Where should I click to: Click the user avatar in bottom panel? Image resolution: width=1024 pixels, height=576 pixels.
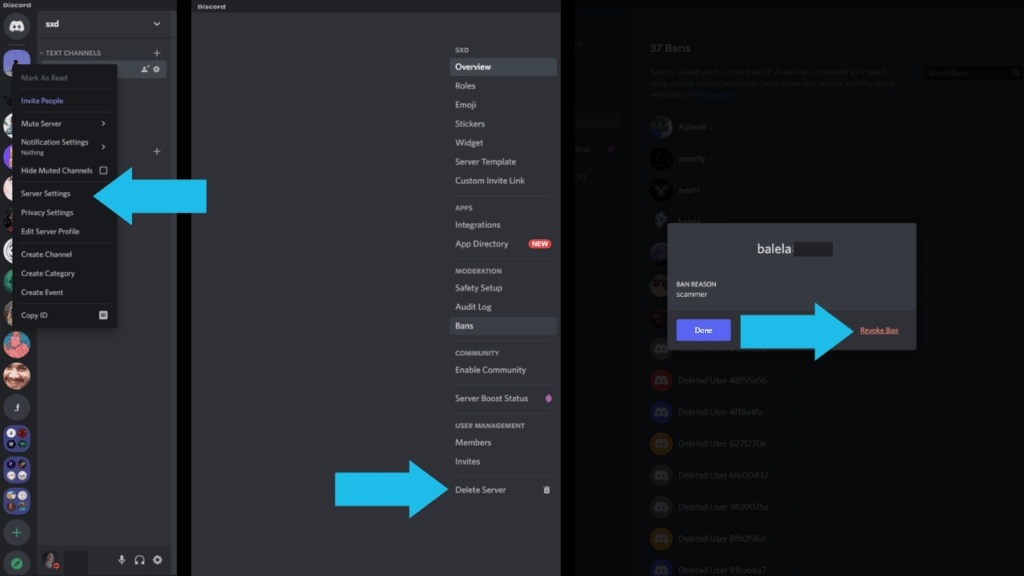click(50, 560)
